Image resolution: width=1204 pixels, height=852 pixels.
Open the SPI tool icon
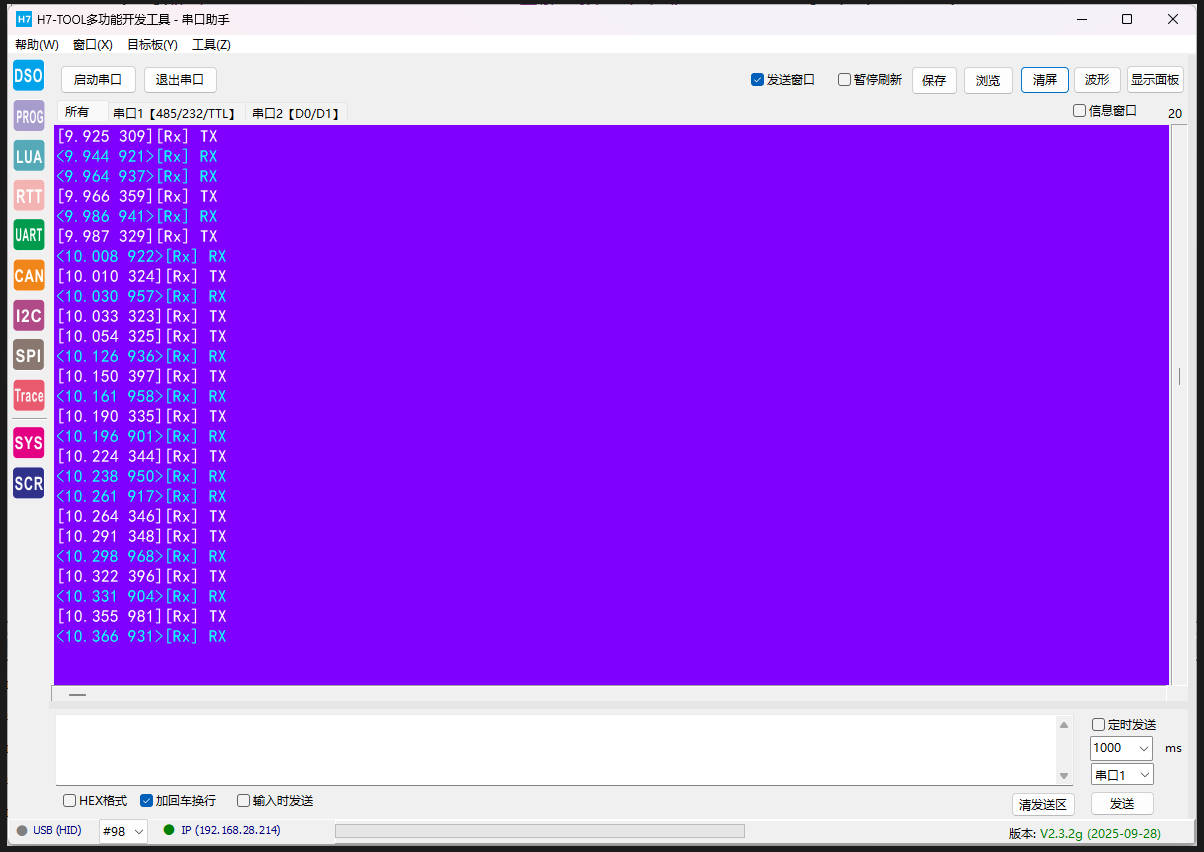click(28, 355)
